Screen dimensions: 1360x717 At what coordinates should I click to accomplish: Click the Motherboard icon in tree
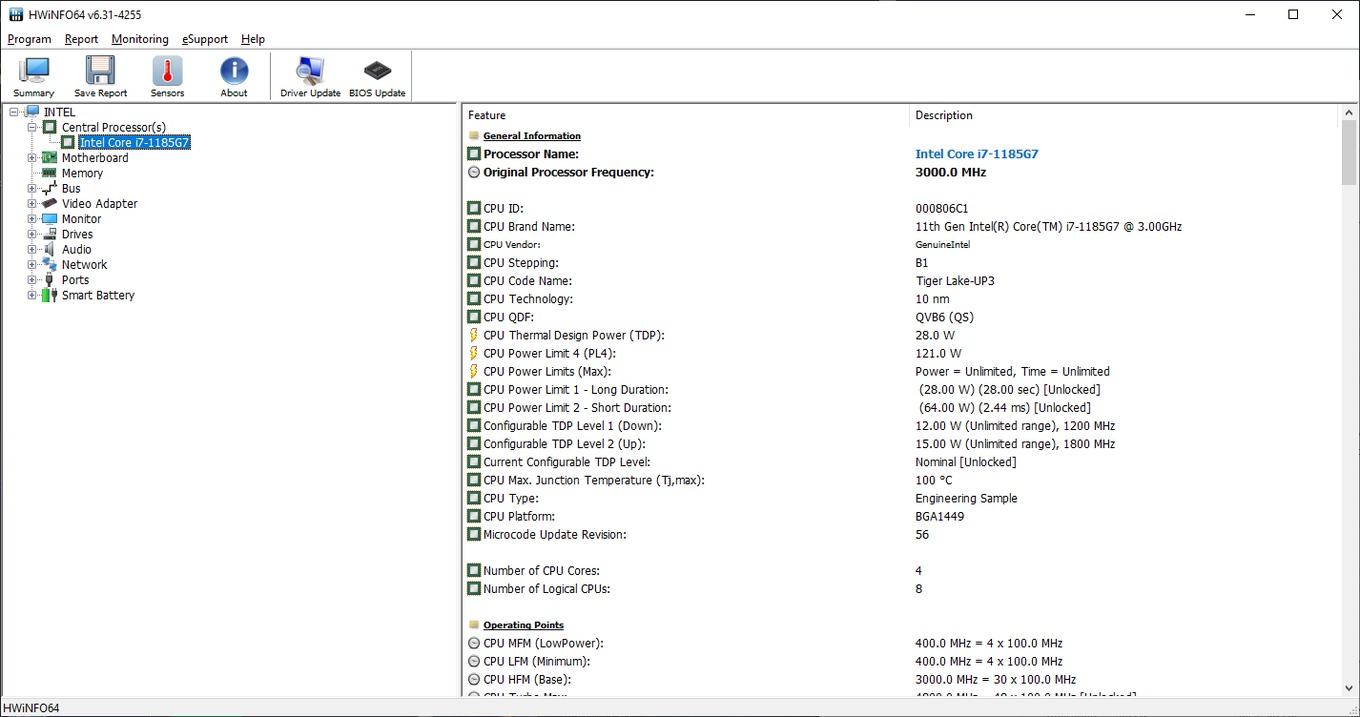point(49,158)
